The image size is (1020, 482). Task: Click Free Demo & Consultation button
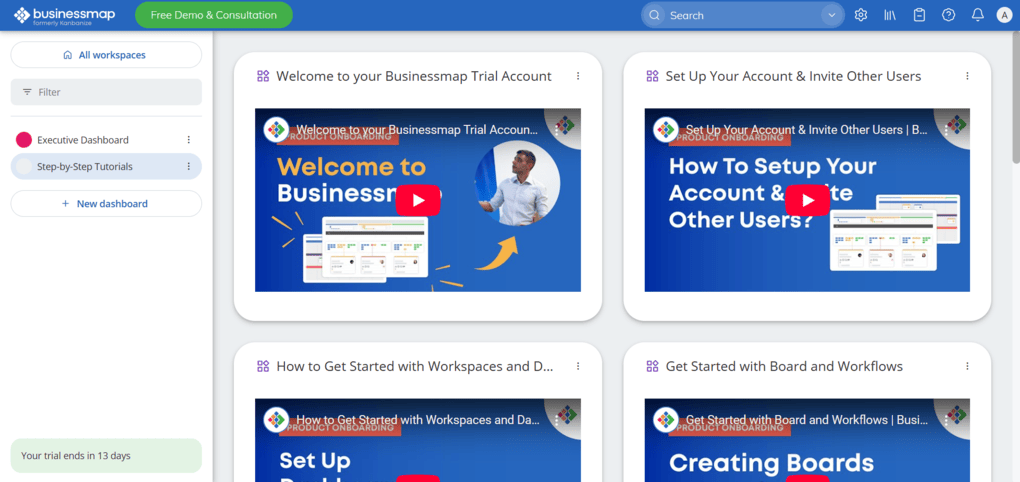tap(213, 15)
